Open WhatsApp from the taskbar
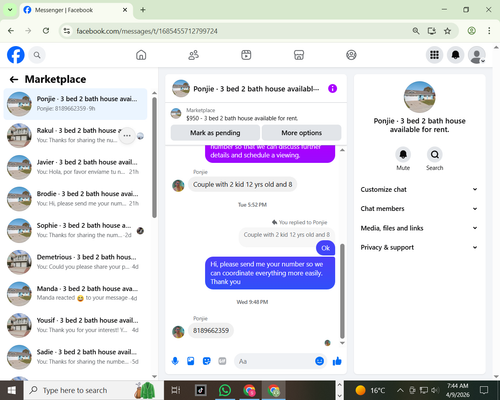The width and height of the screenshot is (500, 400). tap(225, 390)
